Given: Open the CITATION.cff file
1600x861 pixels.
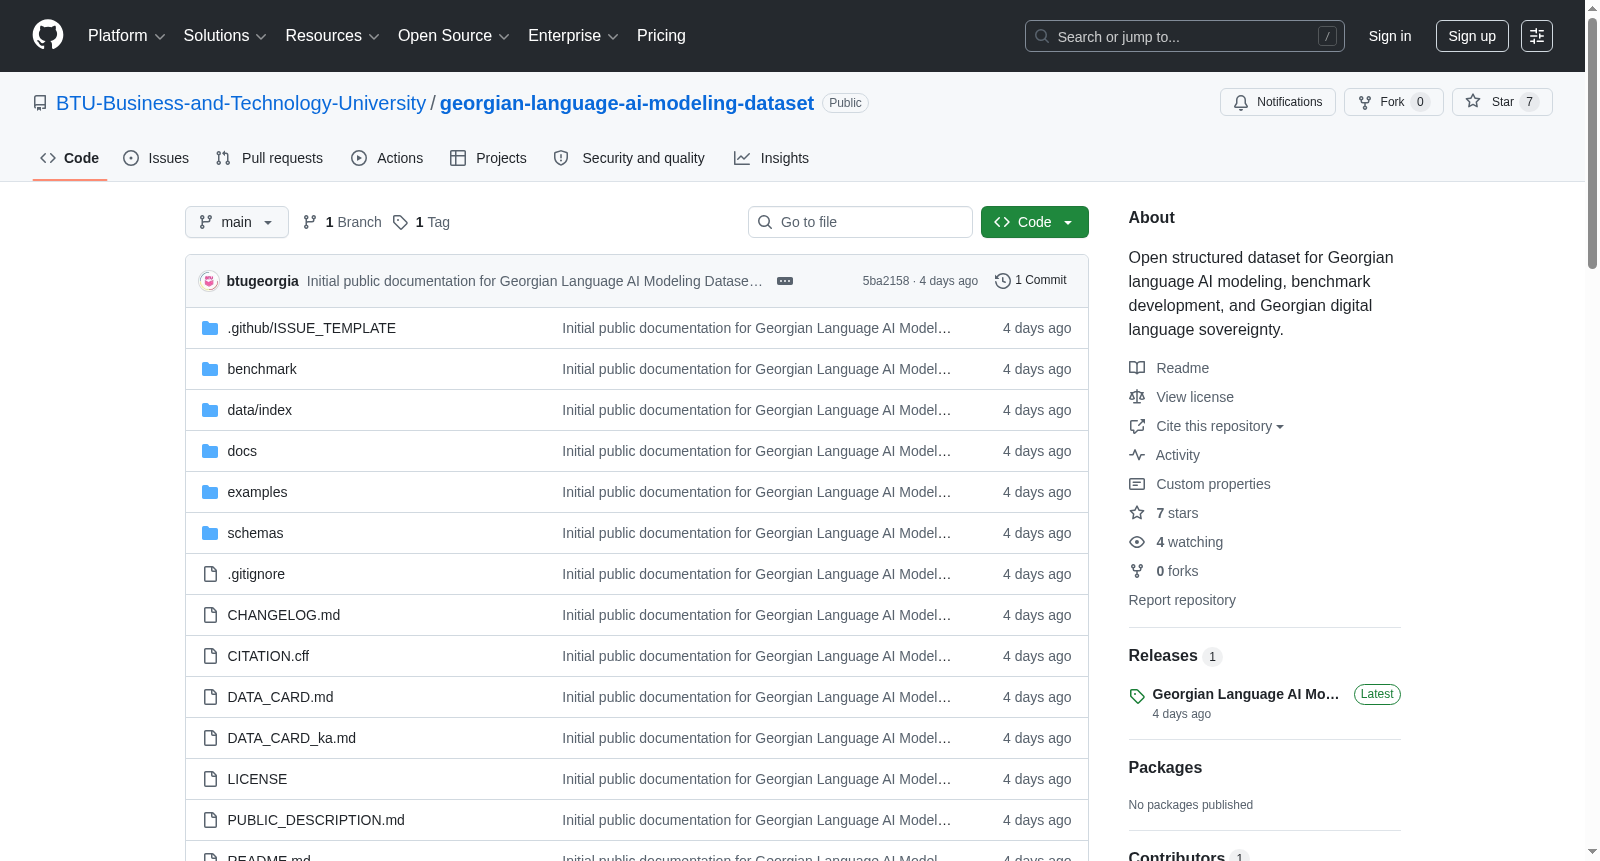Looking at the screenshot, I should pos(268,656).
